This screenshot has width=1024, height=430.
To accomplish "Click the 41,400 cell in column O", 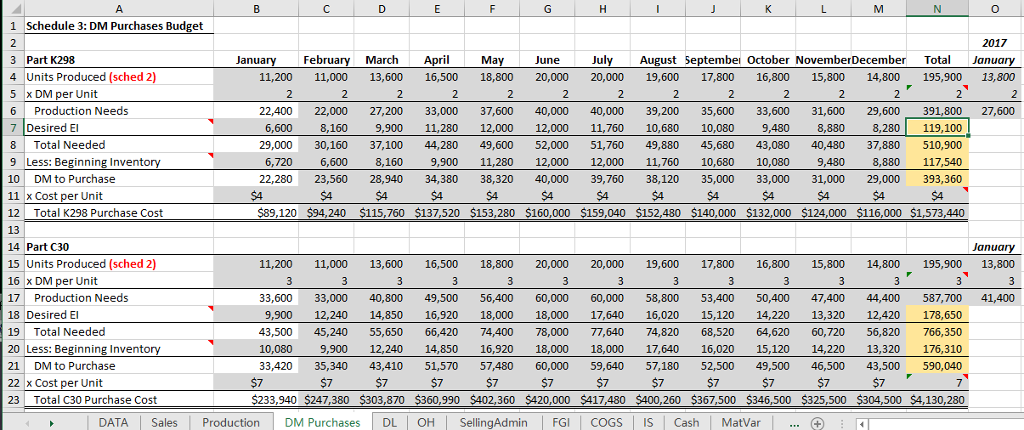I will [x=995, y=298].
